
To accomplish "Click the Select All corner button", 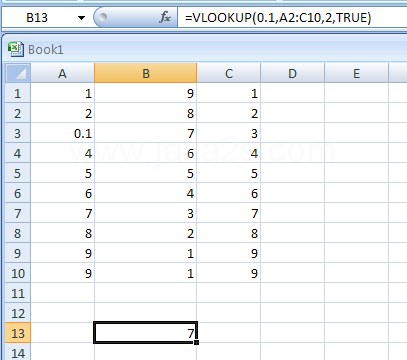I will coord(18,73).
